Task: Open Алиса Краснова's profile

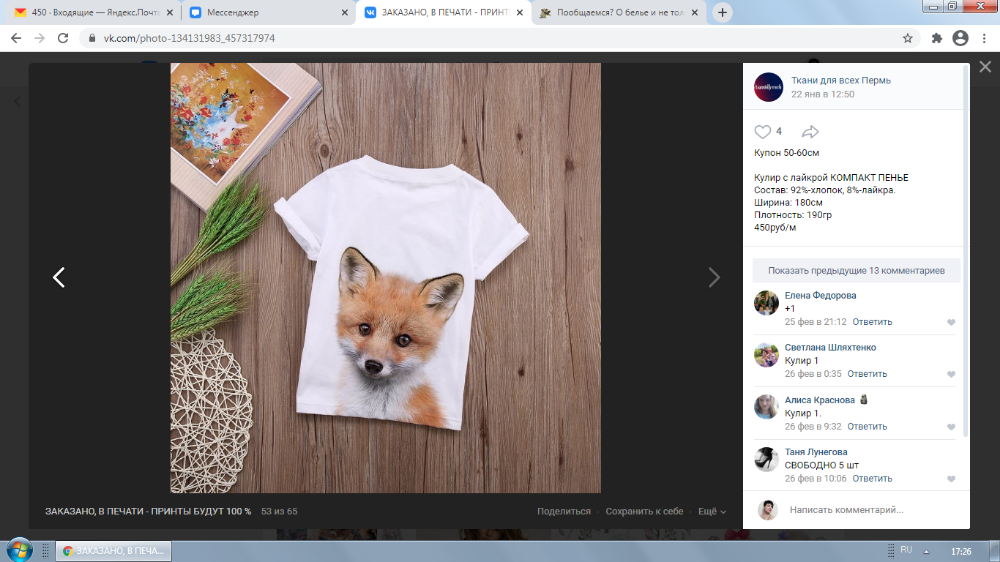Action: point(820,400)
